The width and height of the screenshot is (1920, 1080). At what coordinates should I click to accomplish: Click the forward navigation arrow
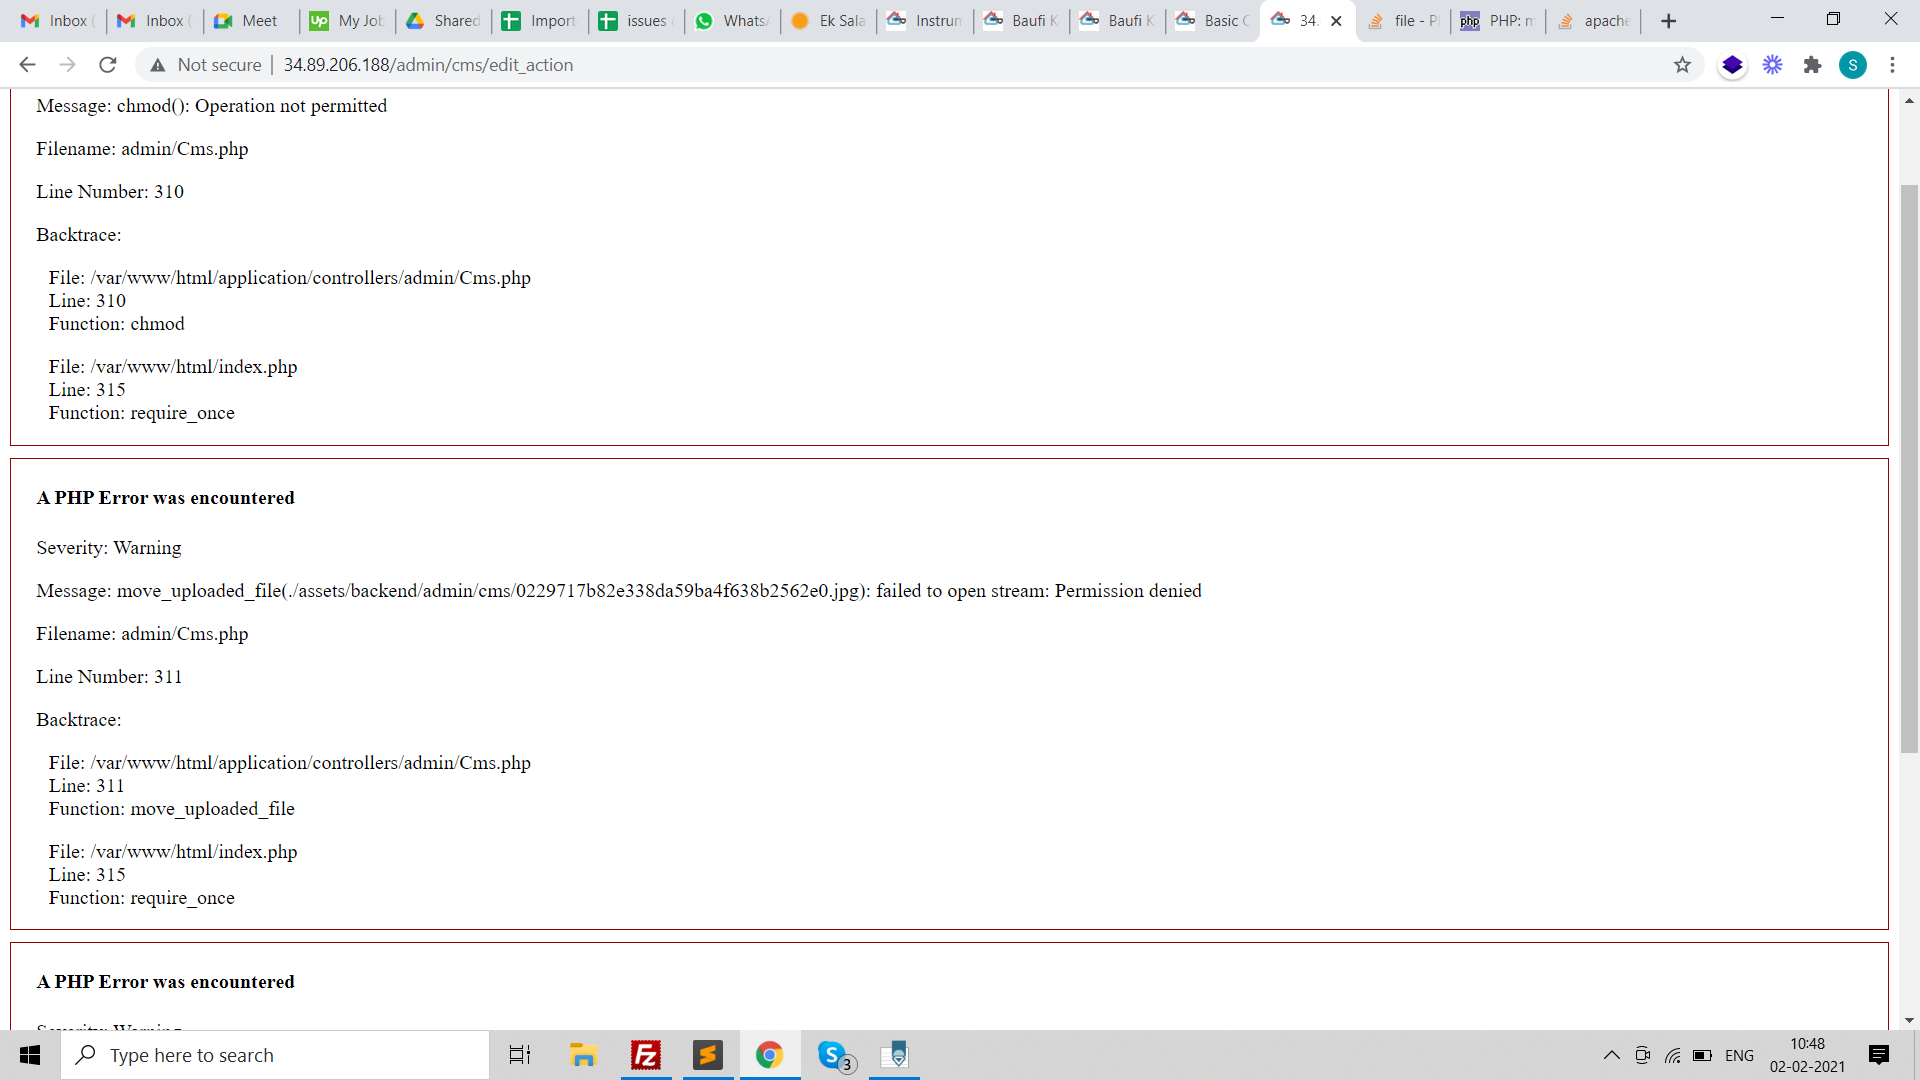coord(67,65)
